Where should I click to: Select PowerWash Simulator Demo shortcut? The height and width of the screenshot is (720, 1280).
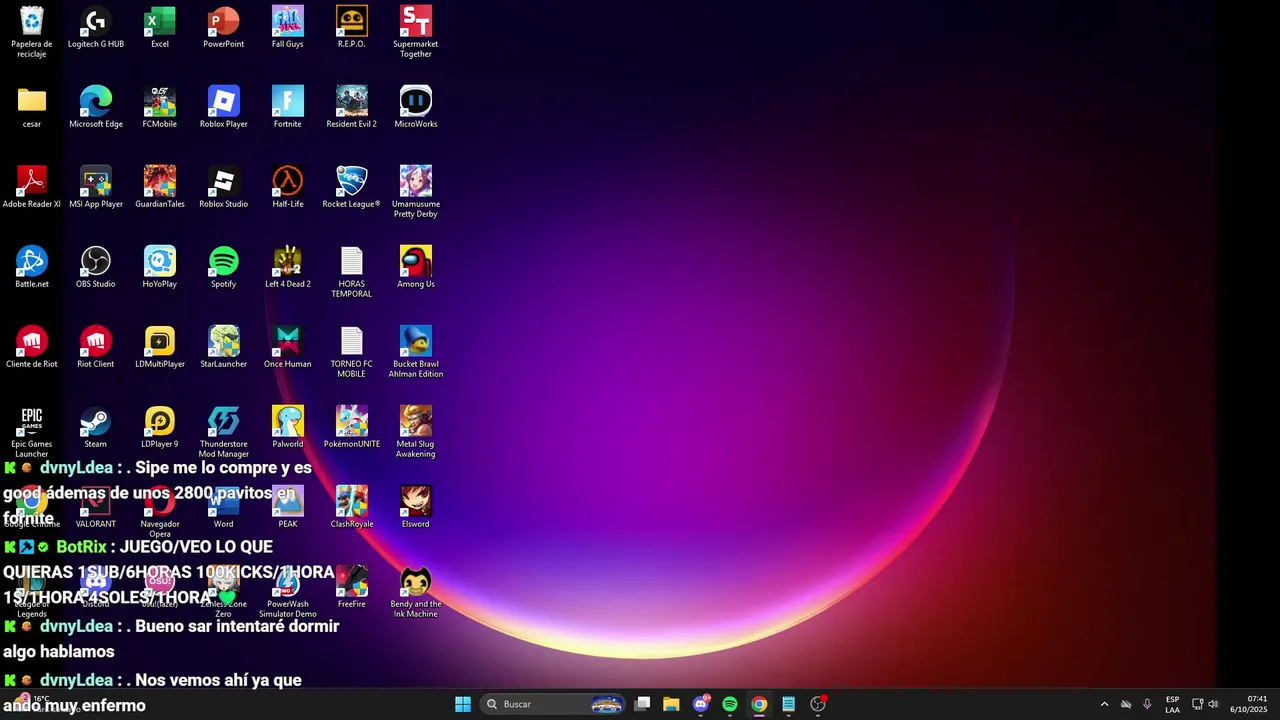[288, 591]
